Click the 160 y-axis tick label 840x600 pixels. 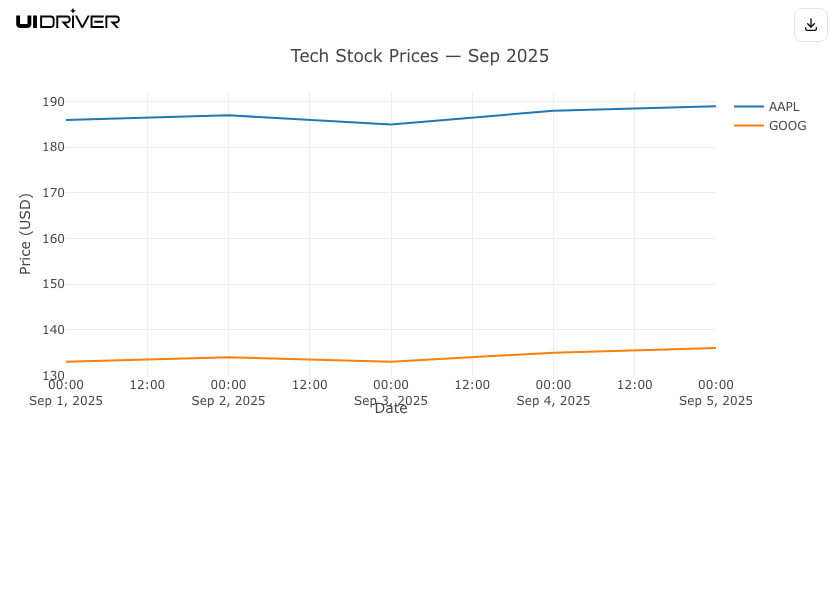[x=53, y=239]
